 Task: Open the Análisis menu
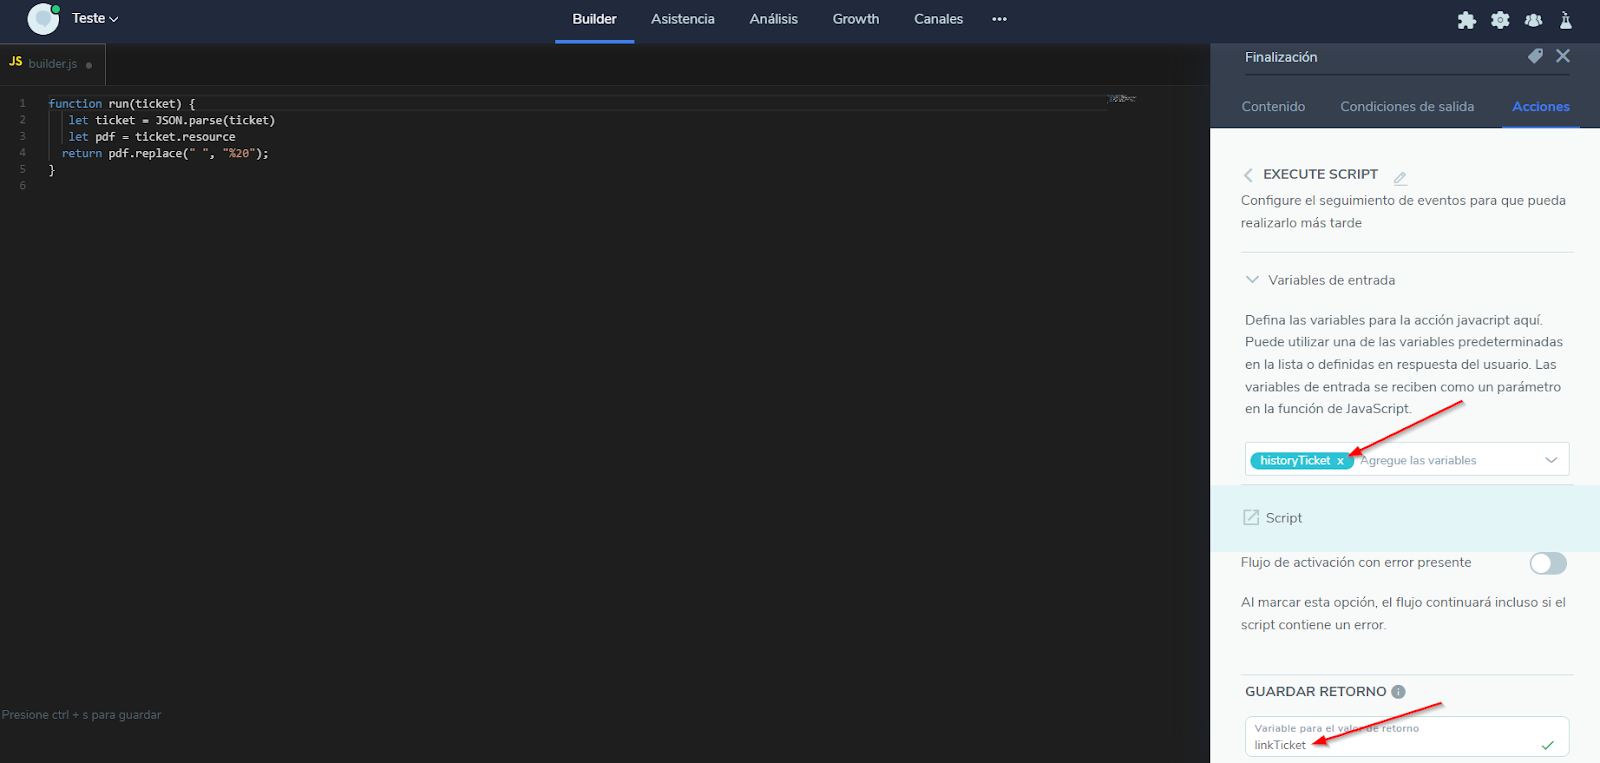[773, 19]
